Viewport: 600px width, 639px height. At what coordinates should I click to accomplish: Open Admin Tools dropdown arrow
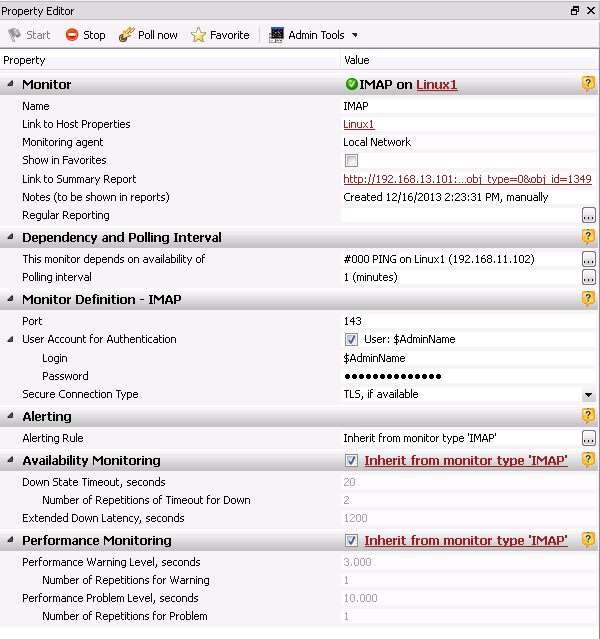(x=355, y=35)
